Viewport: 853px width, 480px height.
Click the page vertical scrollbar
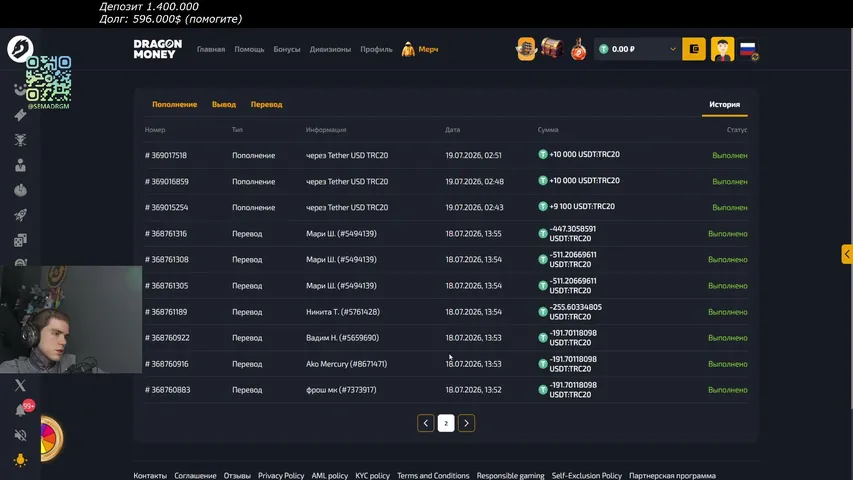[851, 218]
